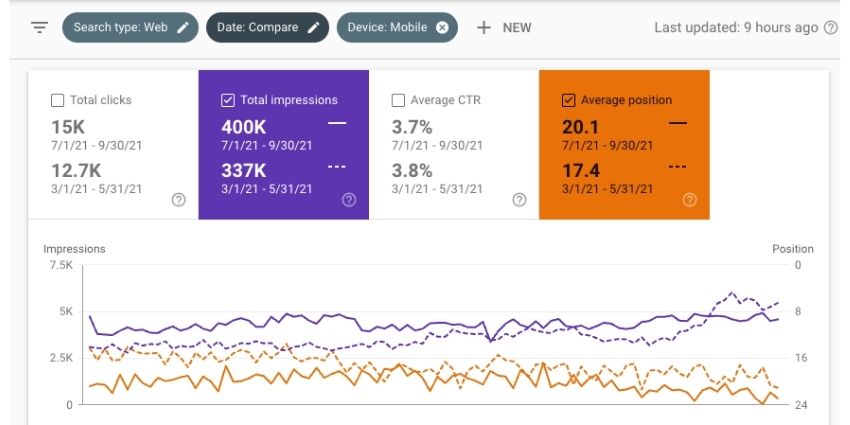The width and height of the screenshot is (850, 425).
Task: Click 3/1/21 - 5/31/21 date in Average position card
Action: click(x=607, y=189)
